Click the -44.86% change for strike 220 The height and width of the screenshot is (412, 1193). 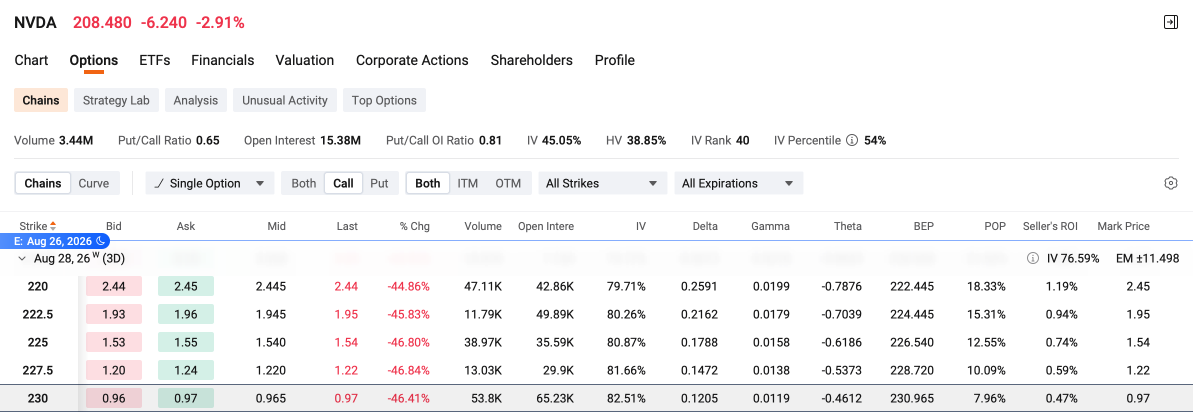click(x=408, y=287)
